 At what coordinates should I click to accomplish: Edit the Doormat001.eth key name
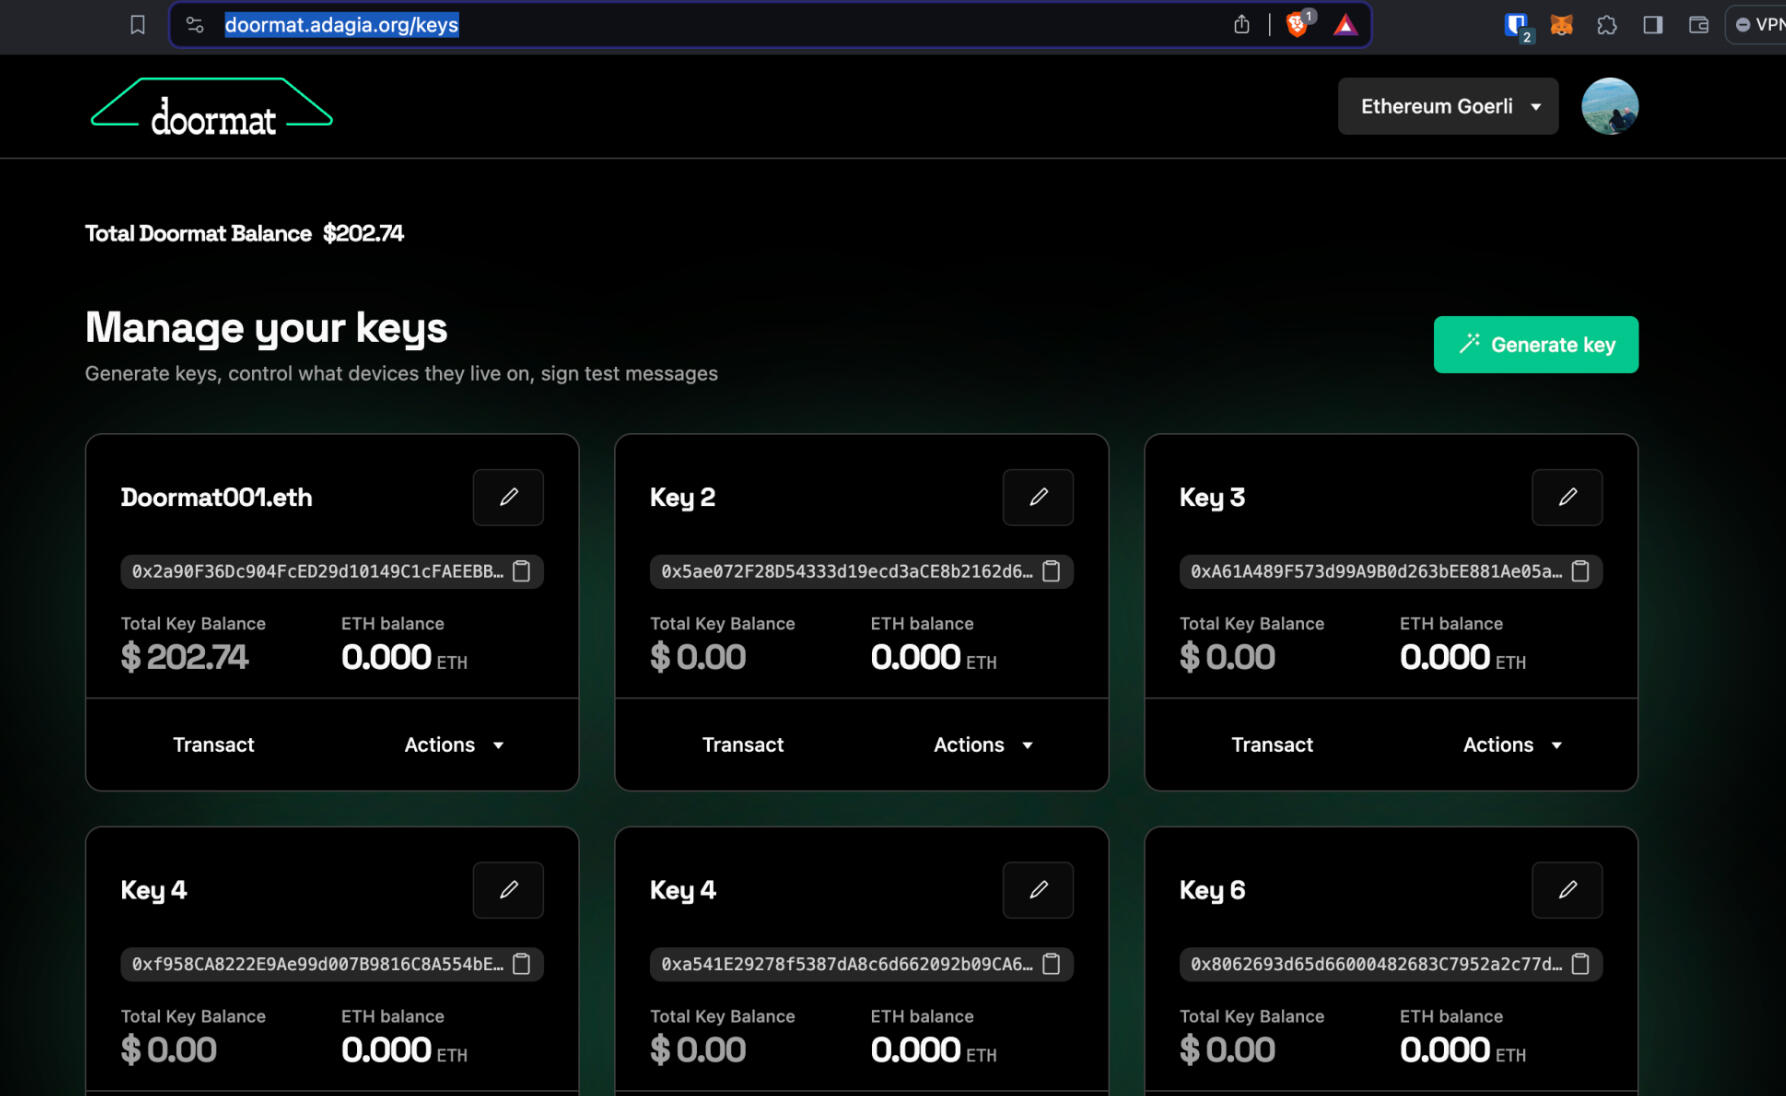click(508, 497)
